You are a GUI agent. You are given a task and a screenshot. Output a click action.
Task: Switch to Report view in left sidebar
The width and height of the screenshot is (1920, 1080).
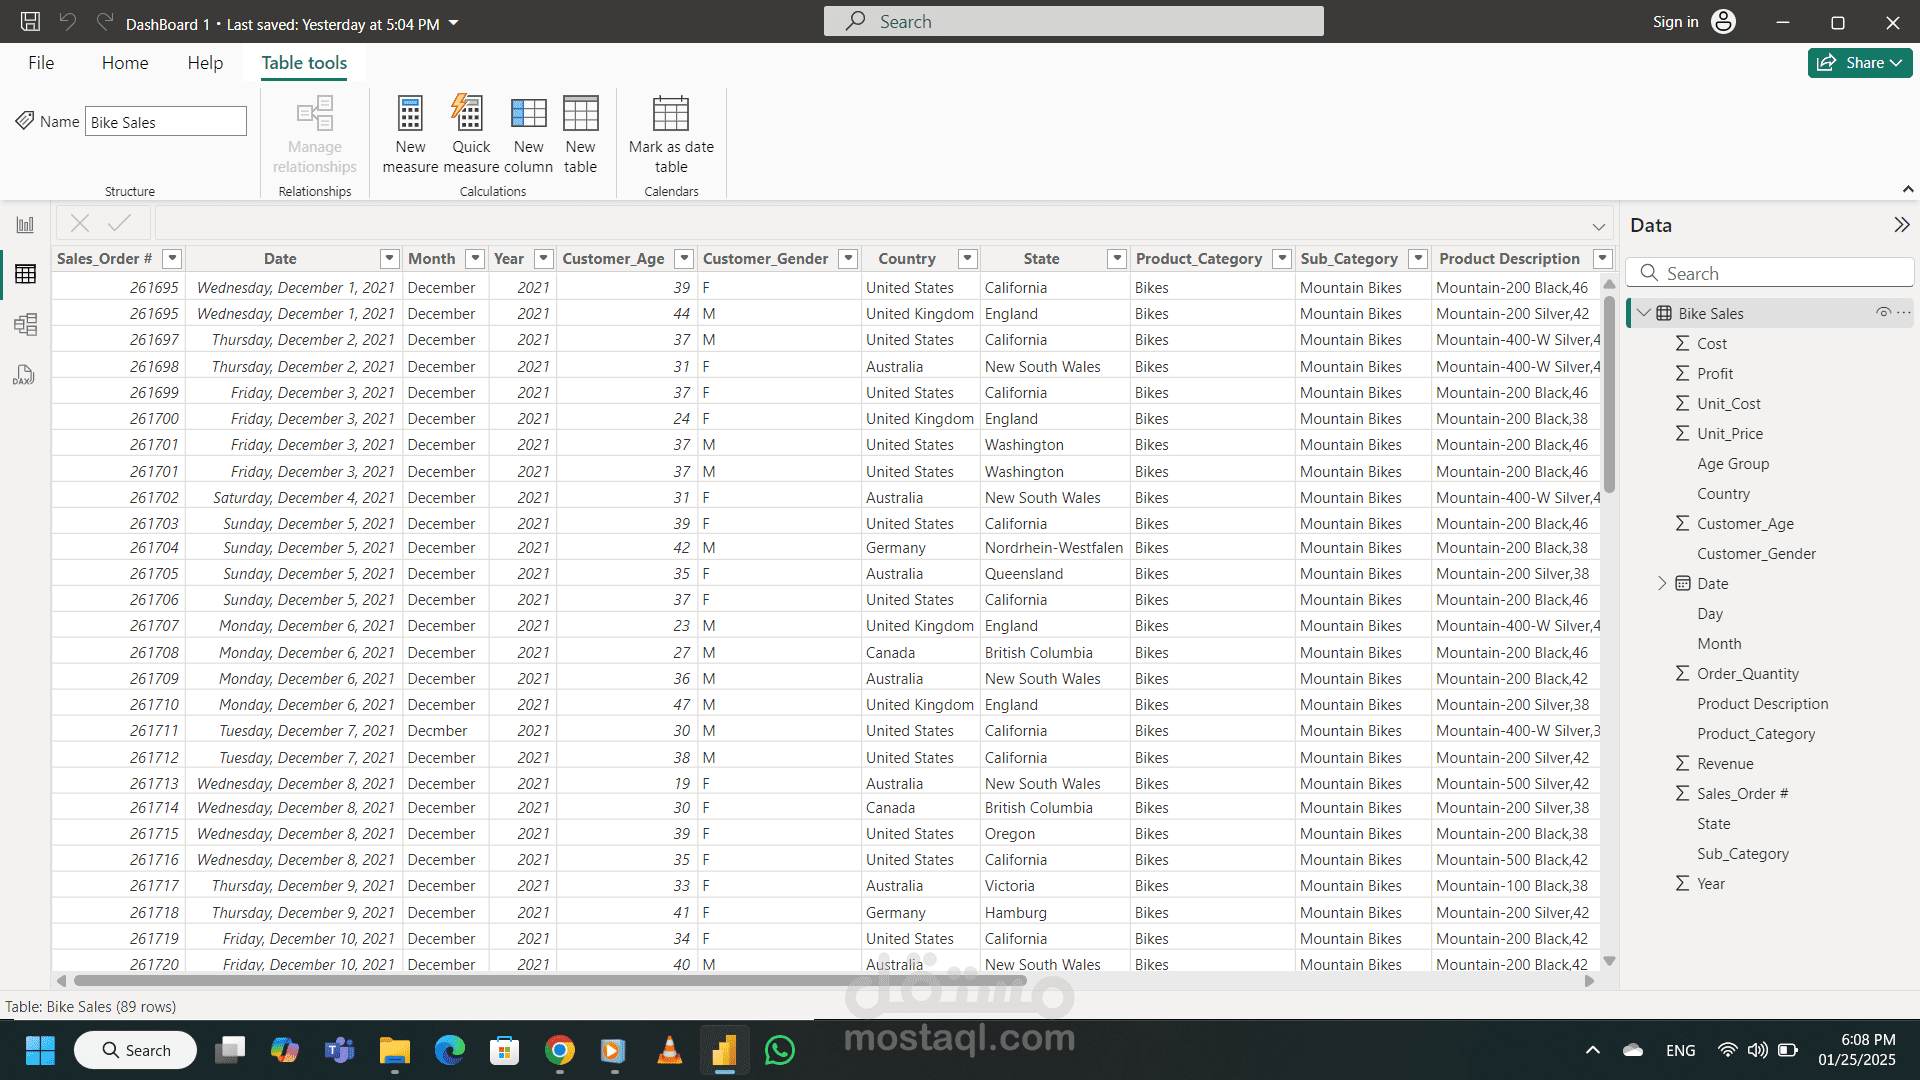pos(25,225)
